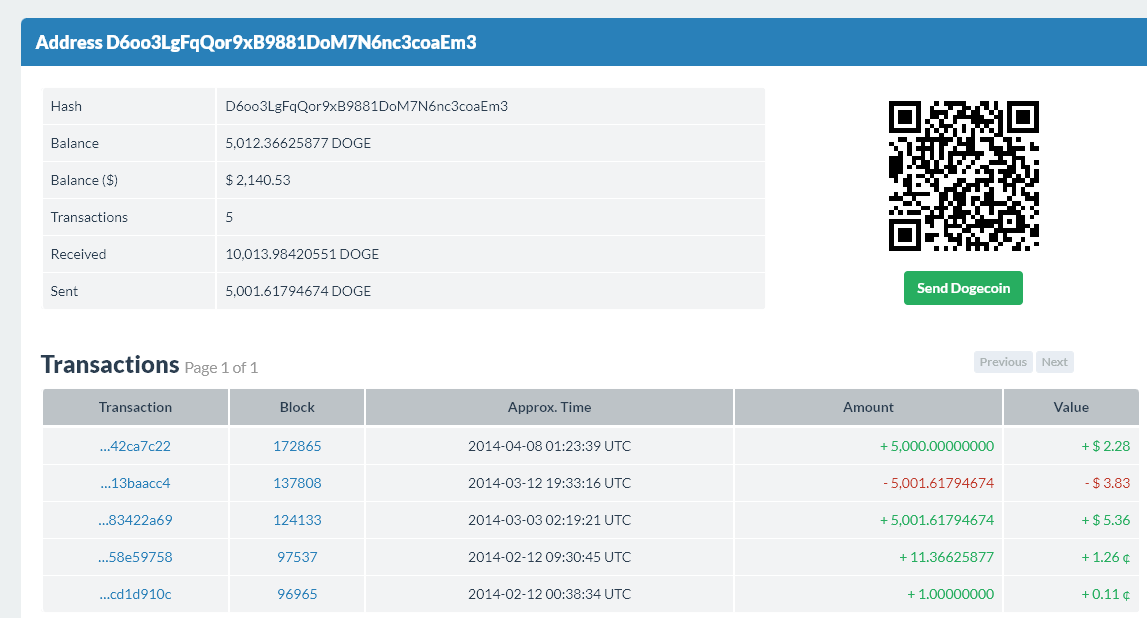Click dollar balance $ 2,140.53

[x=257, y=180]
